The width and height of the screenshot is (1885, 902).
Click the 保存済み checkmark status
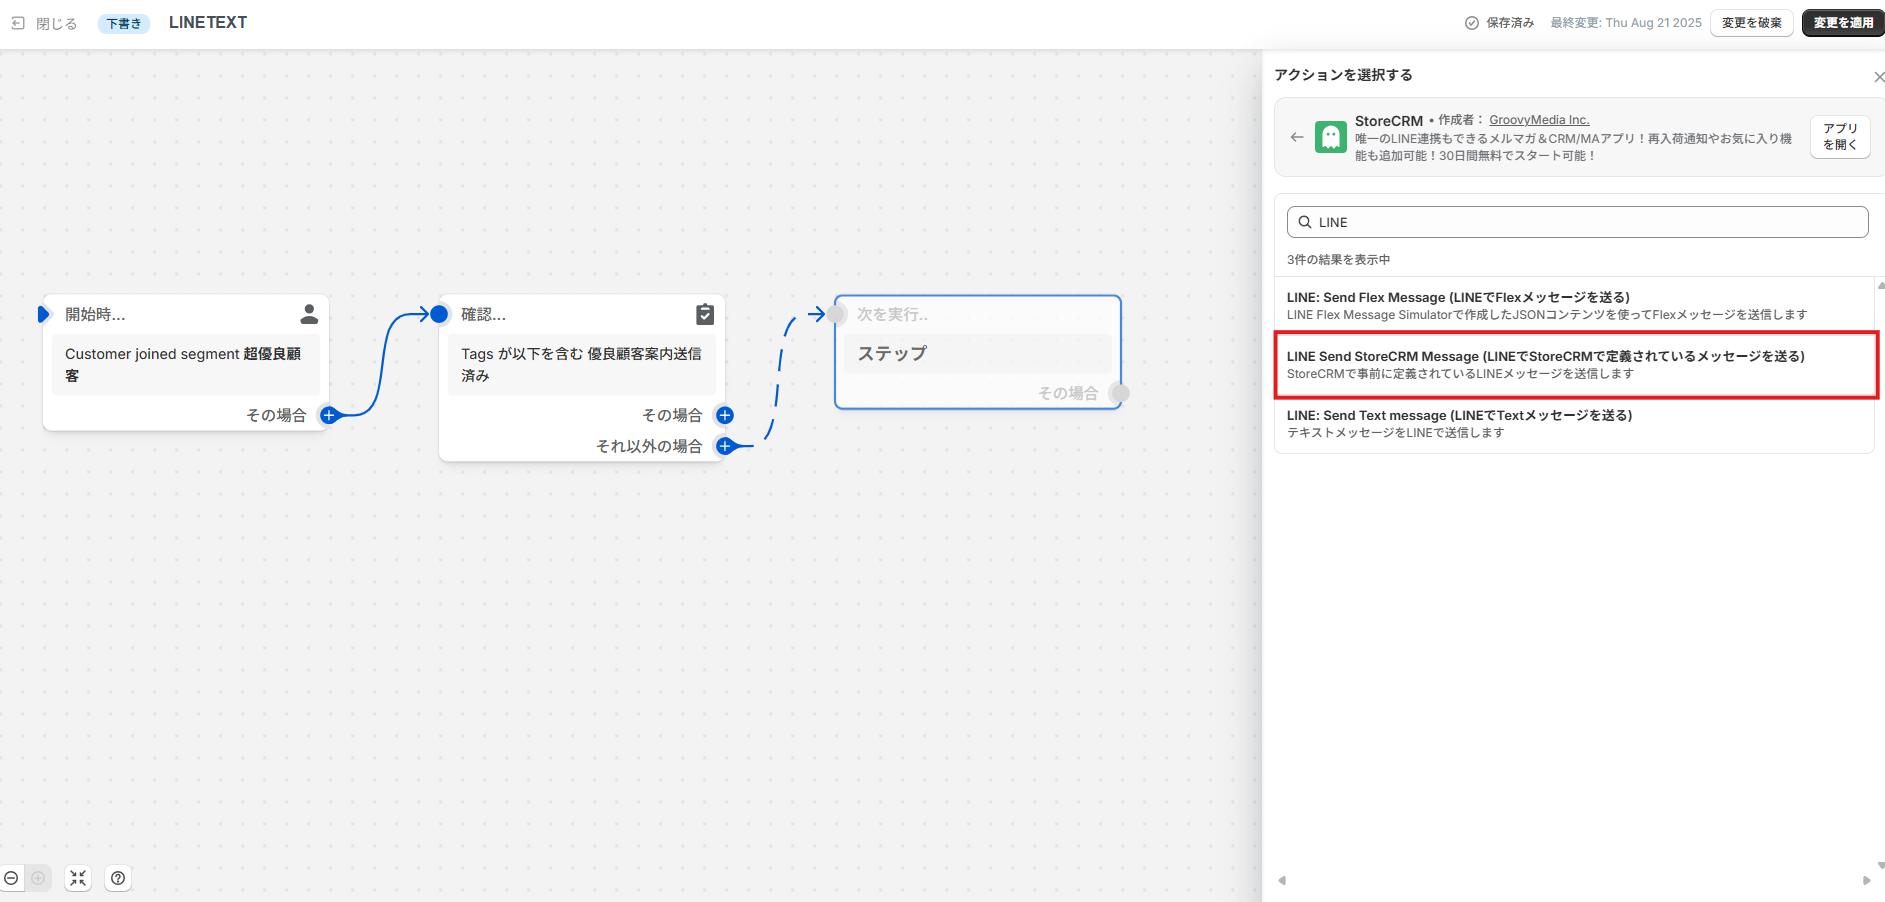tap(1499, 23)
